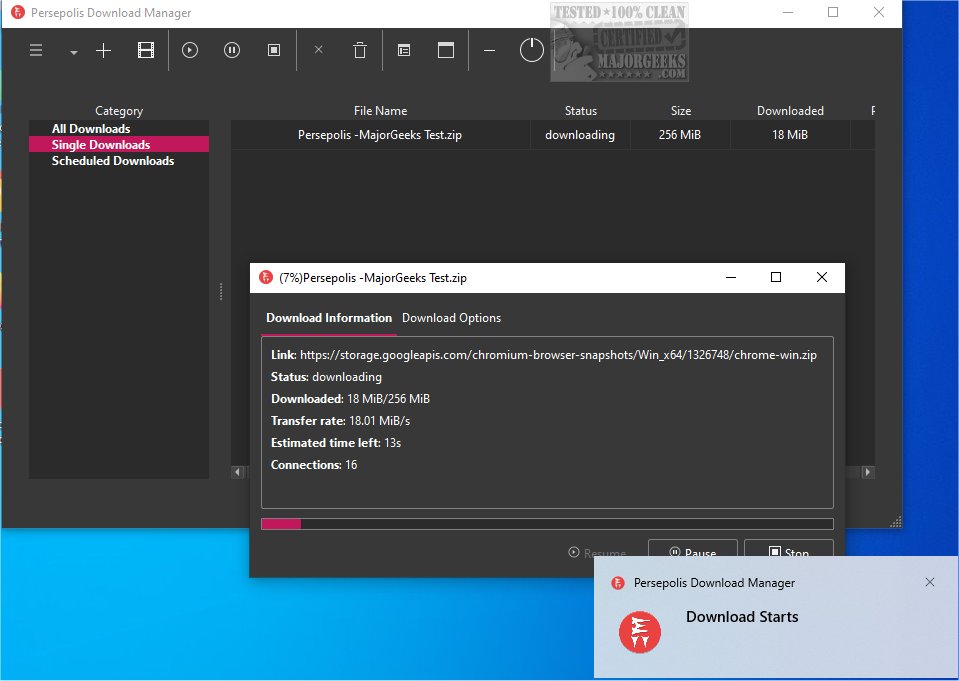
Task: Expand the toolbar dropdown arrow
Action: [73, 53]
